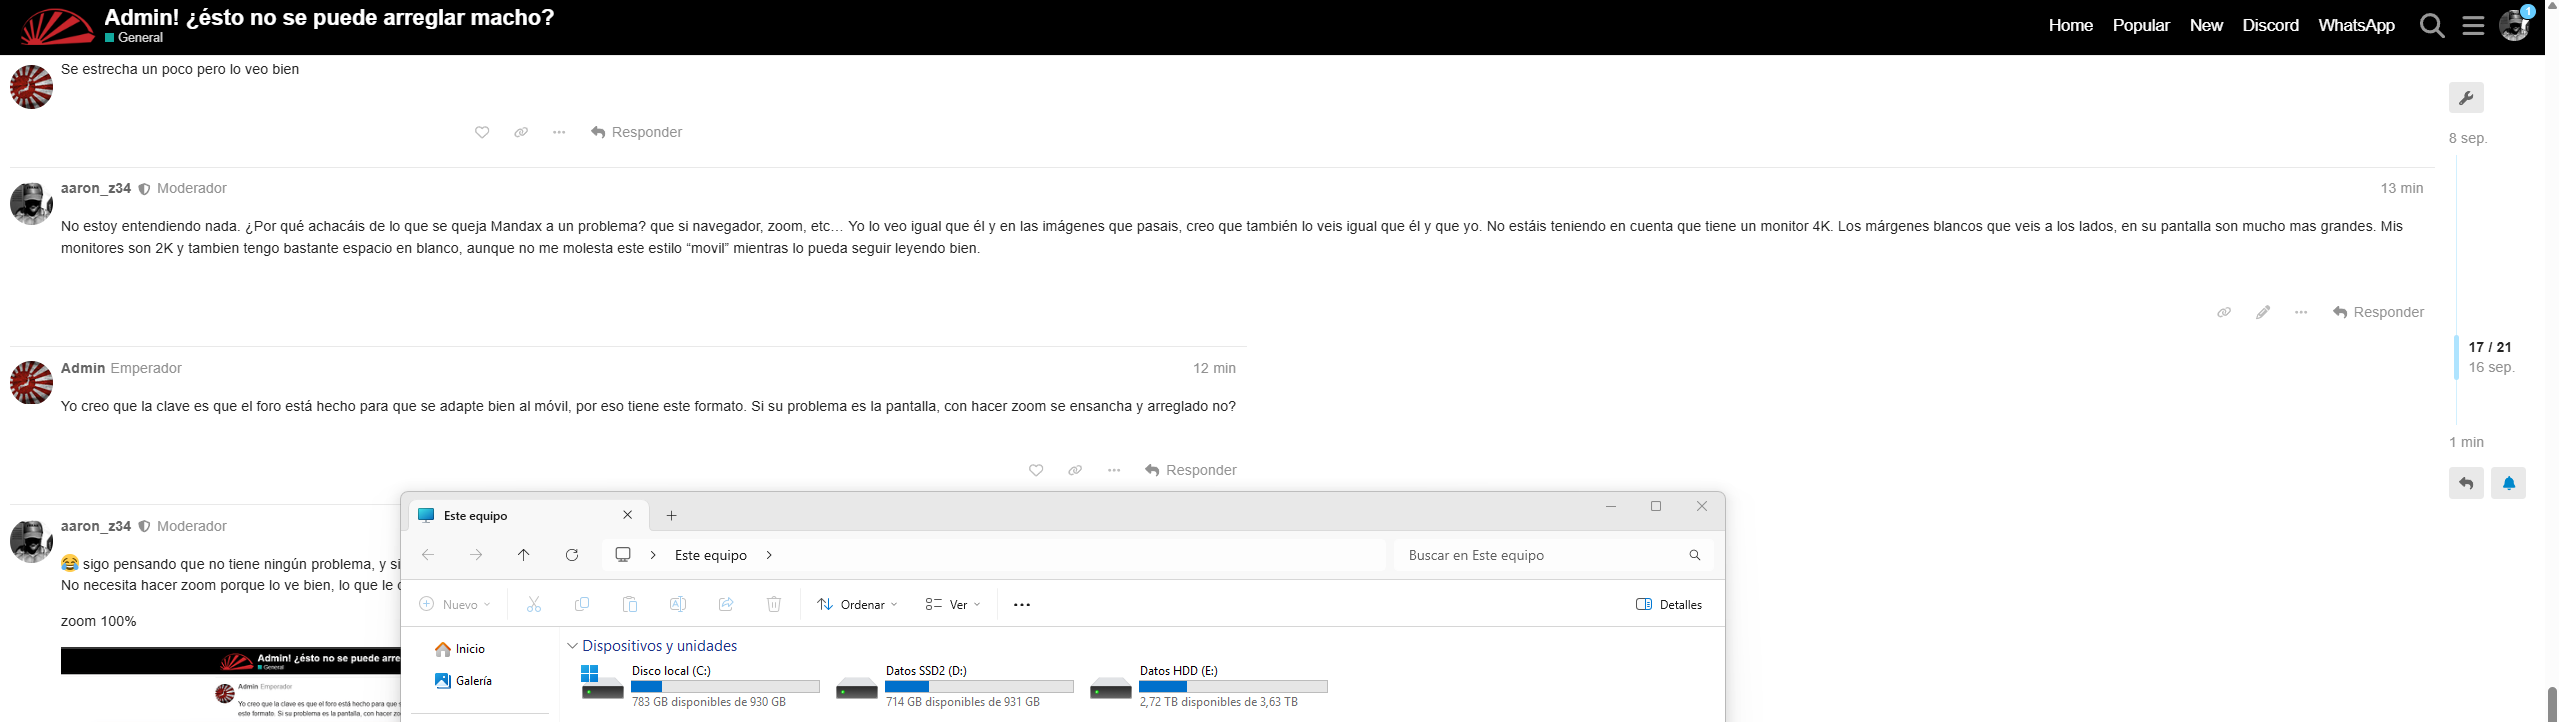Go up one folder in File Explorer
The height and width of the screenshot is (722, 2559).
523,555
